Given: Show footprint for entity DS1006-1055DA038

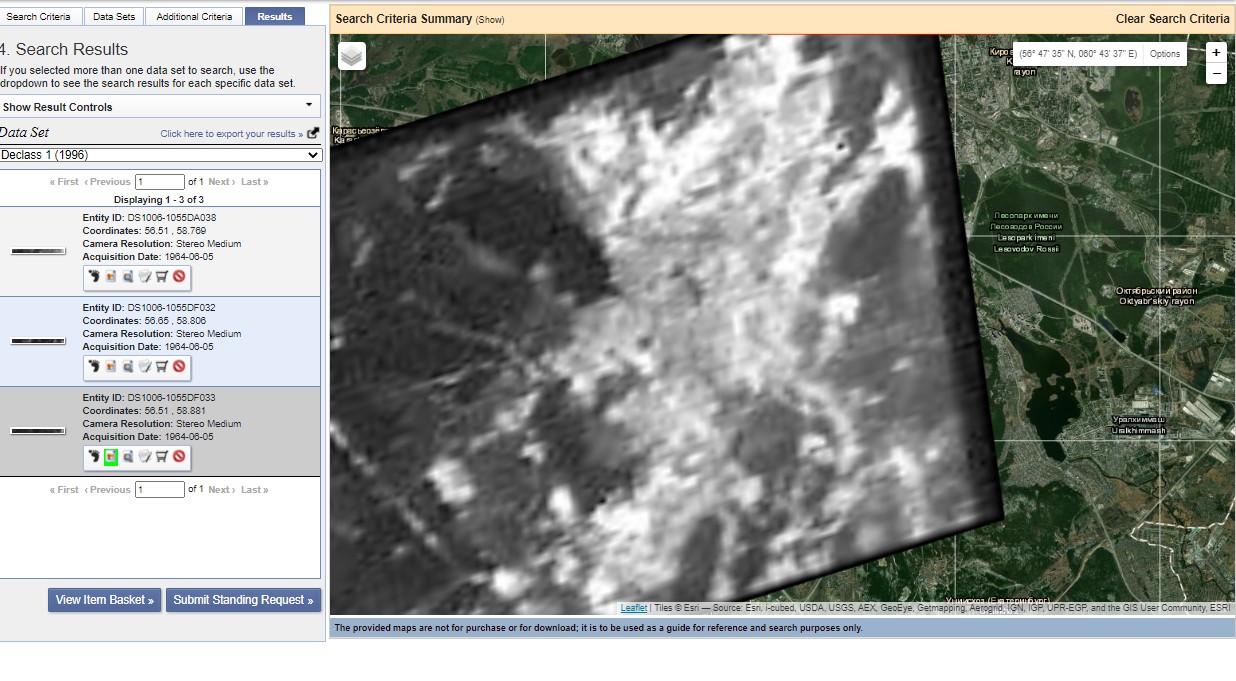Looking at the screenshot, I should click(x=94, y=277).
